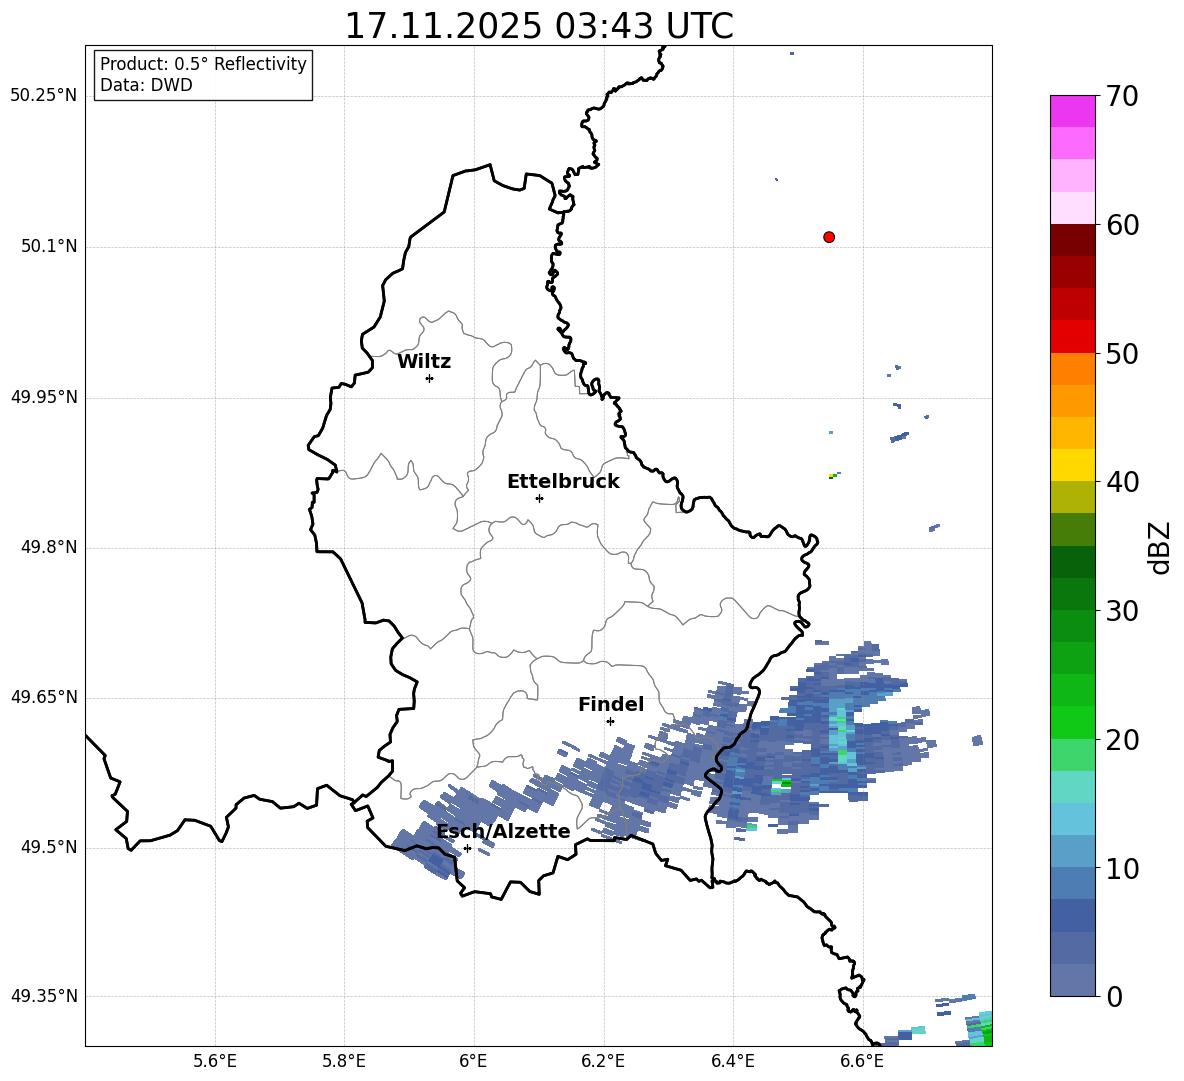Viewport: 1184px width, 1081px height.
Task: Click the 49.35°N latitude tick label
Action: click(x=44, y=996)
